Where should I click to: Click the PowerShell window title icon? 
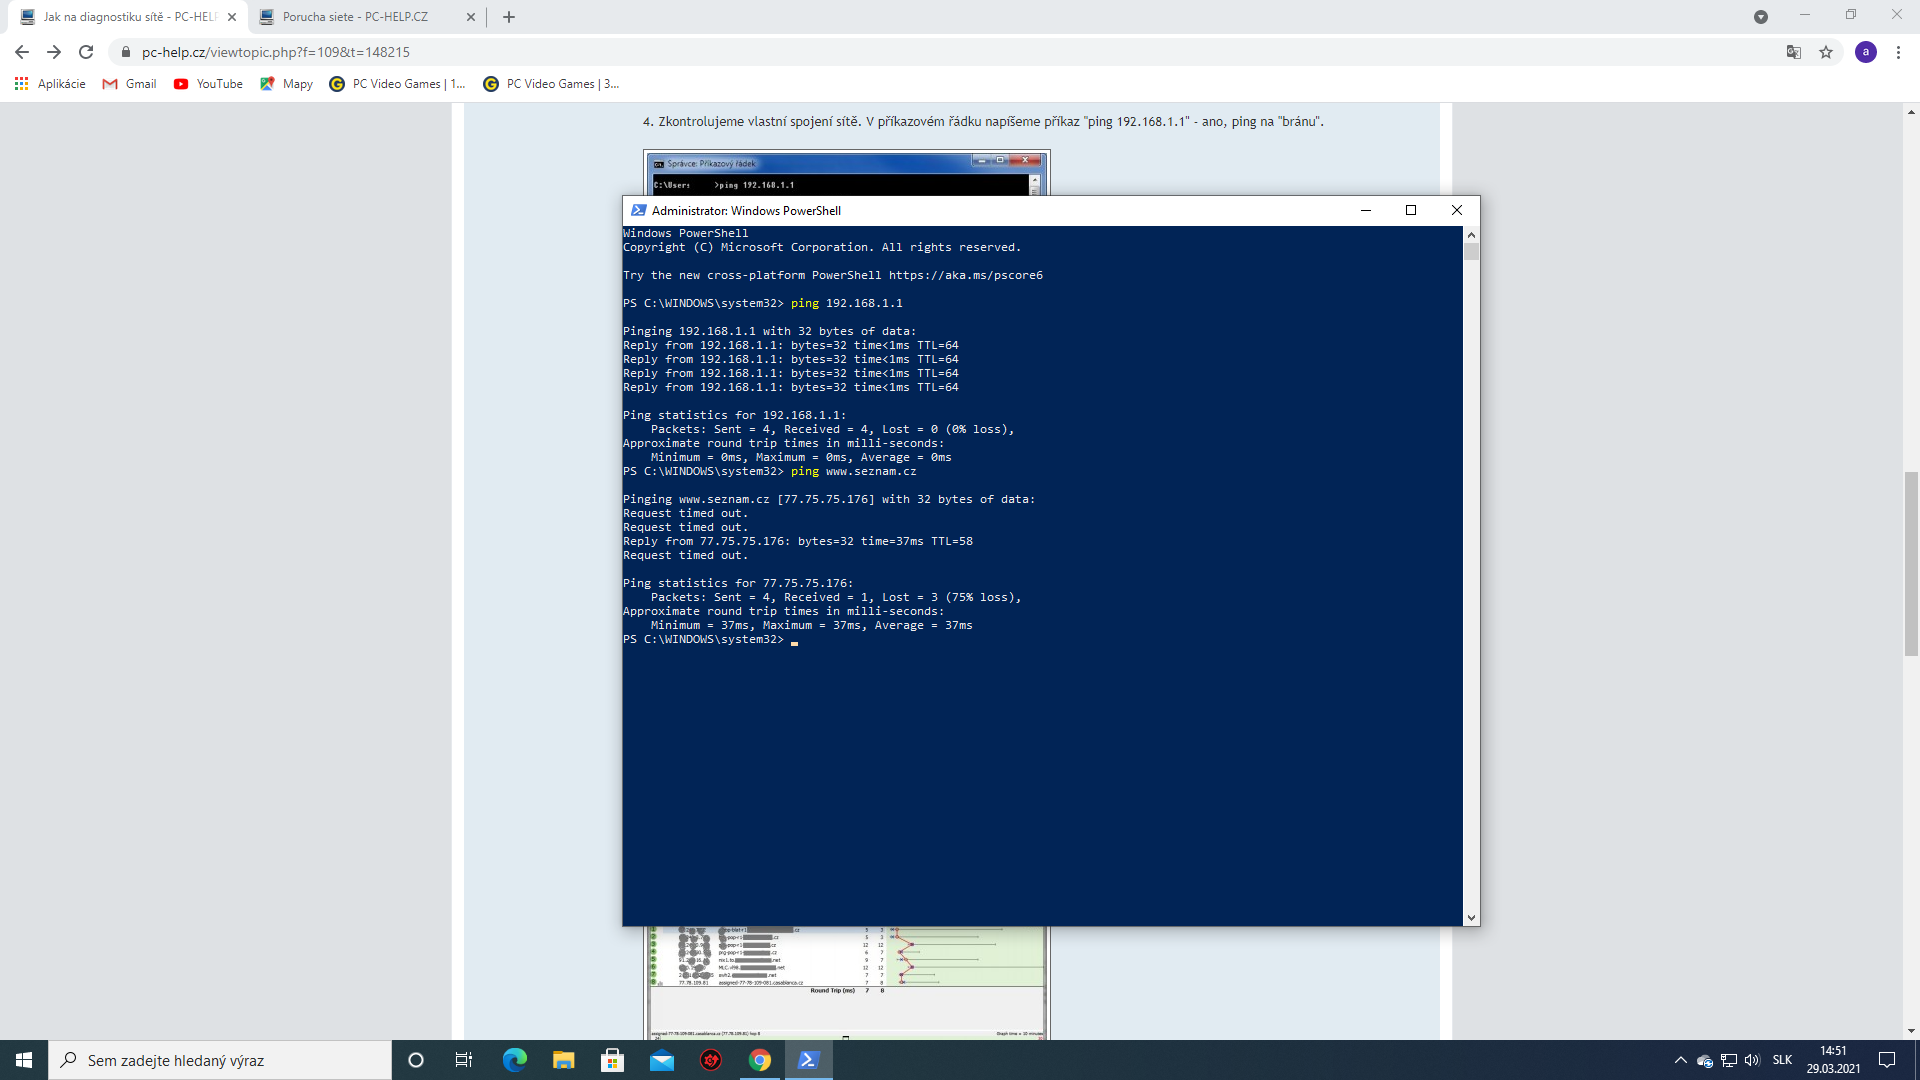[x=639, y=210]
